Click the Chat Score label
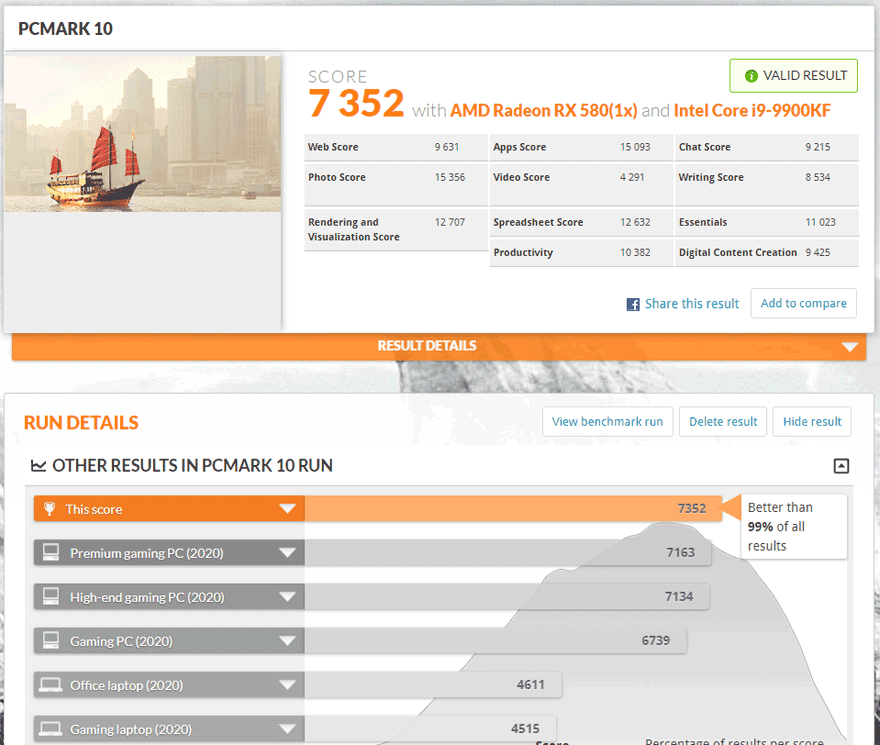Viewport: 880px width, 745px height. click(x=704, y=147)
